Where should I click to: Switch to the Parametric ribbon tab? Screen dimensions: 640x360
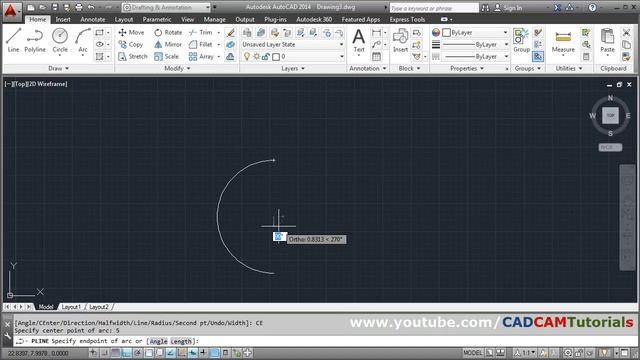pos(157,19)
